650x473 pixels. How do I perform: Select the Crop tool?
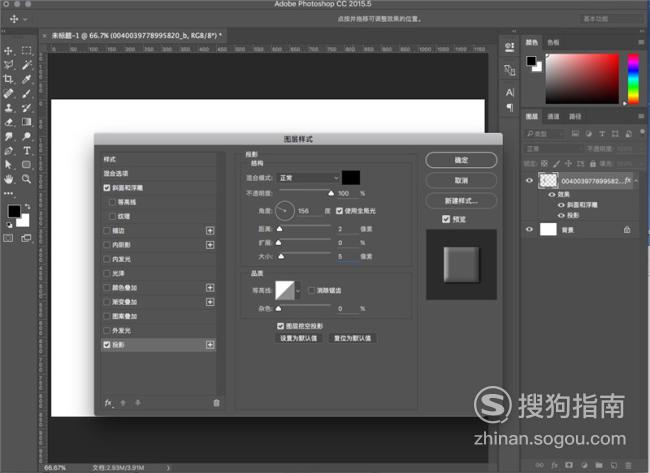pyautogui.click(x=8, y=79)
